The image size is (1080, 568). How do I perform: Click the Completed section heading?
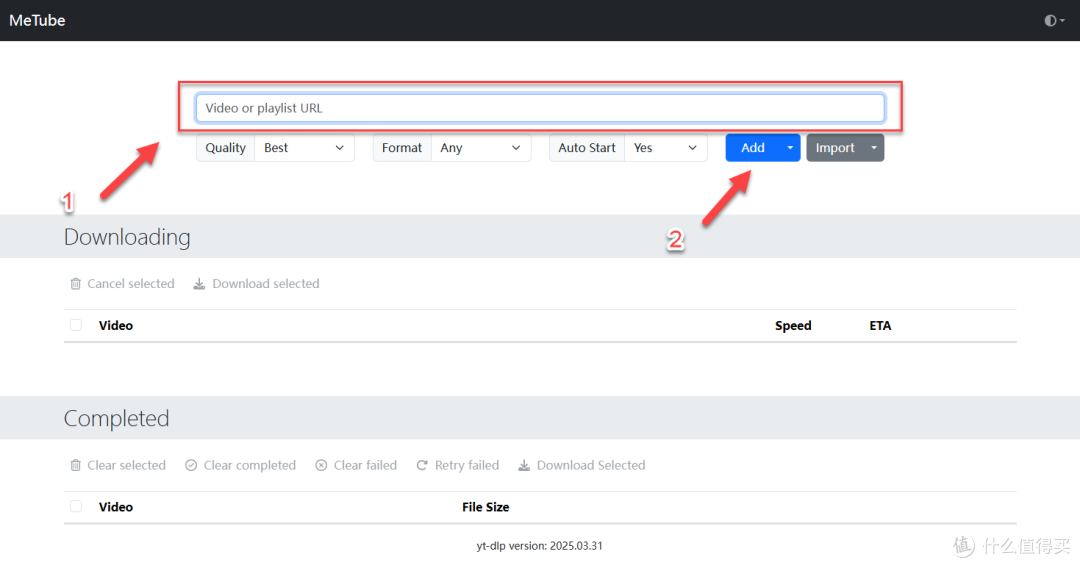pos(116,419)
